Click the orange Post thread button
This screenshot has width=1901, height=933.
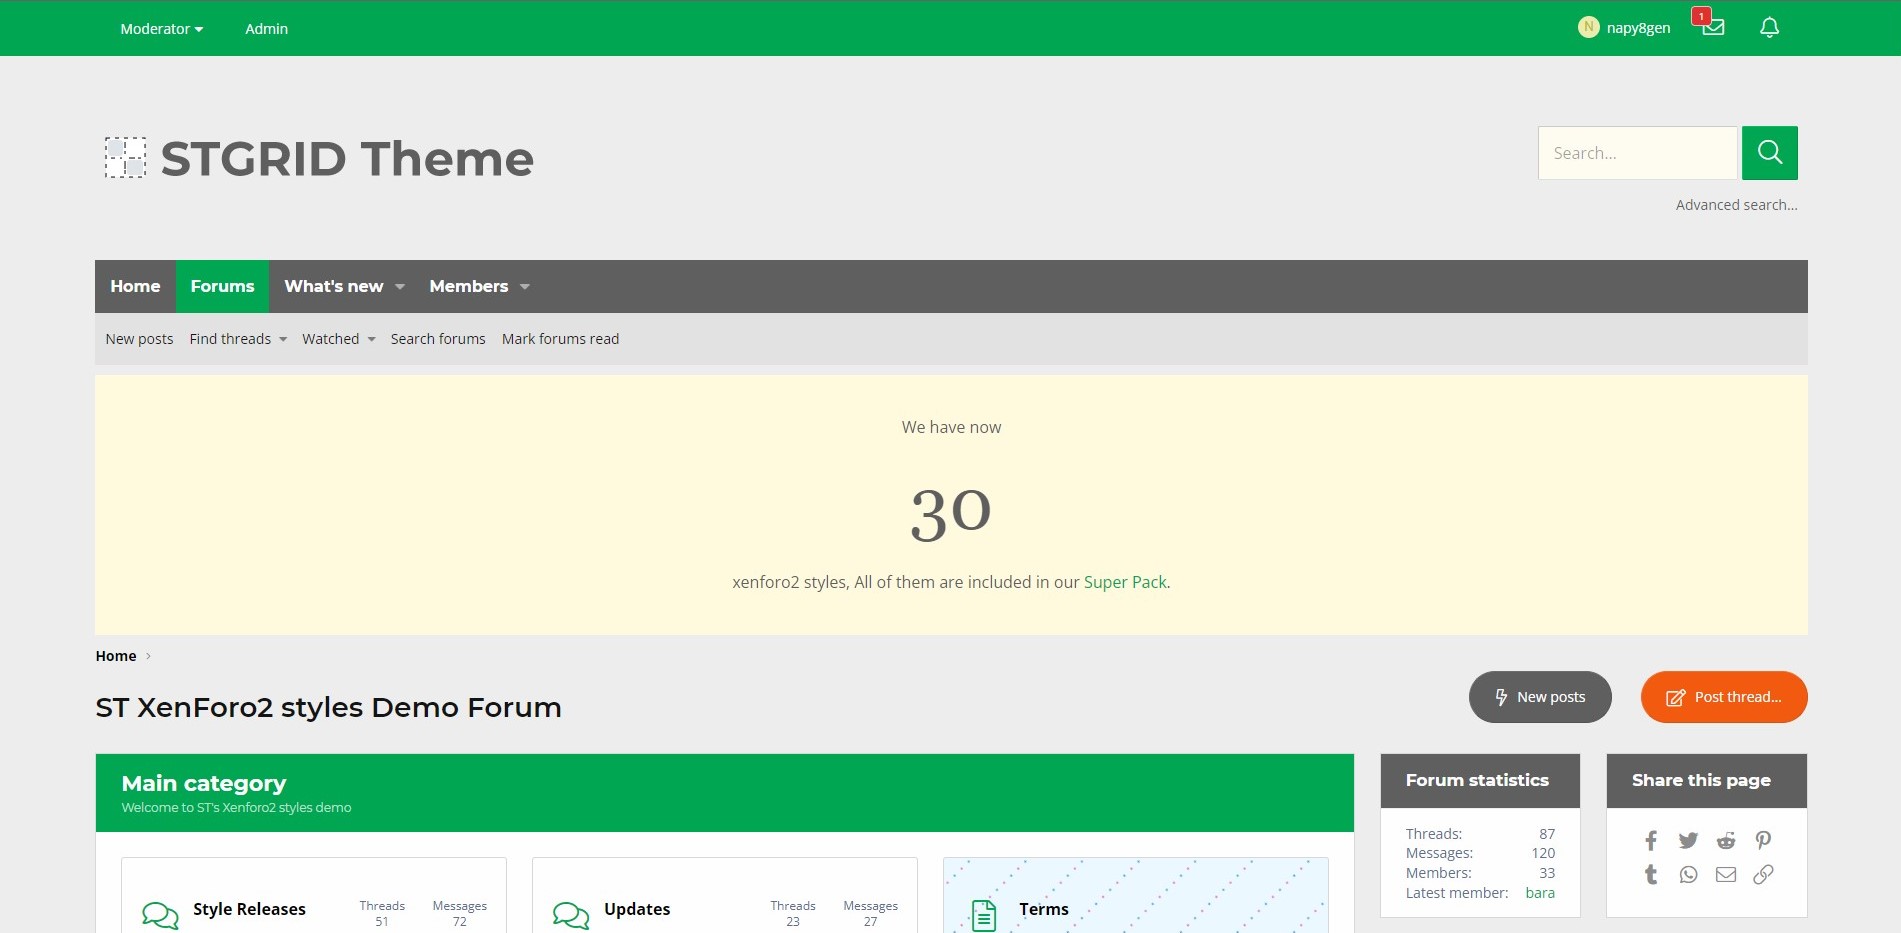[1724, 697]
